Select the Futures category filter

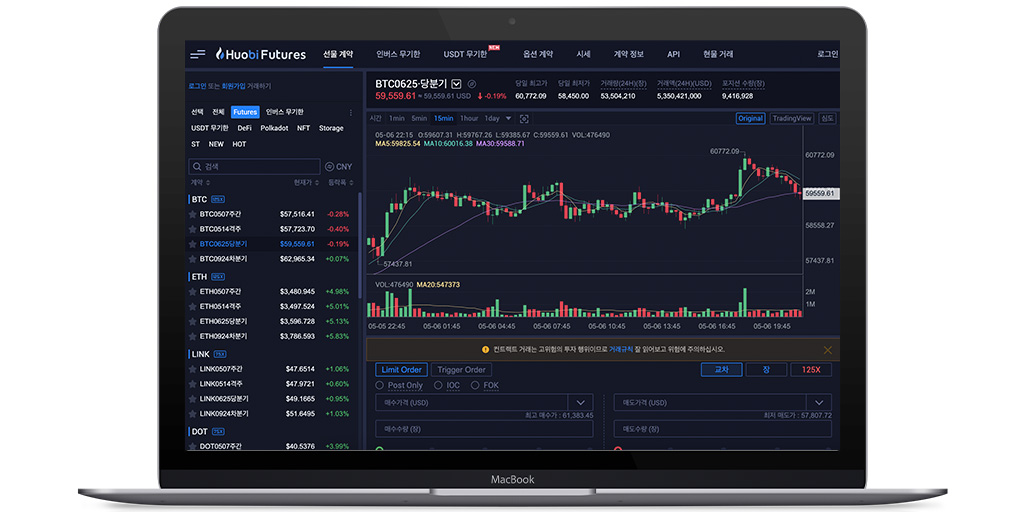click(x=245, y=112)
